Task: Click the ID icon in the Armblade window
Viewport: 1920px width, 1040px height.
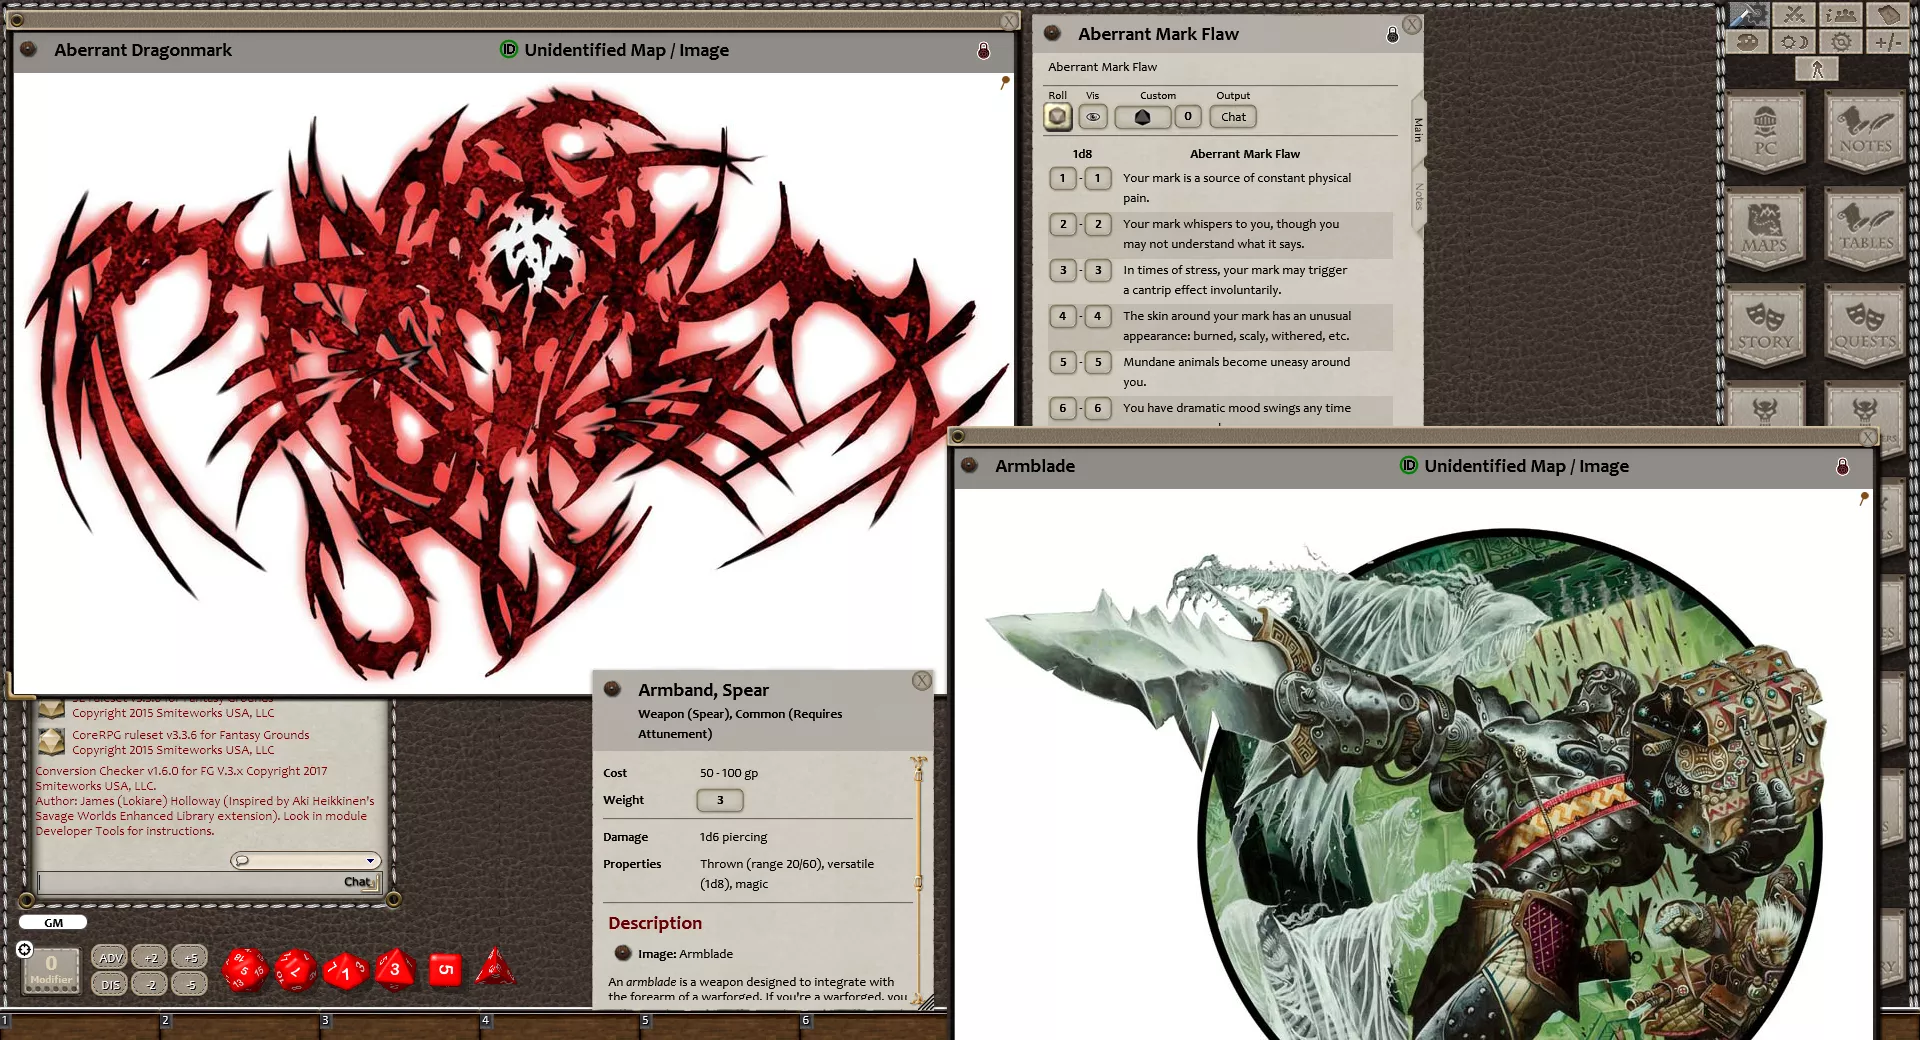Action: tap(1409, 466)
